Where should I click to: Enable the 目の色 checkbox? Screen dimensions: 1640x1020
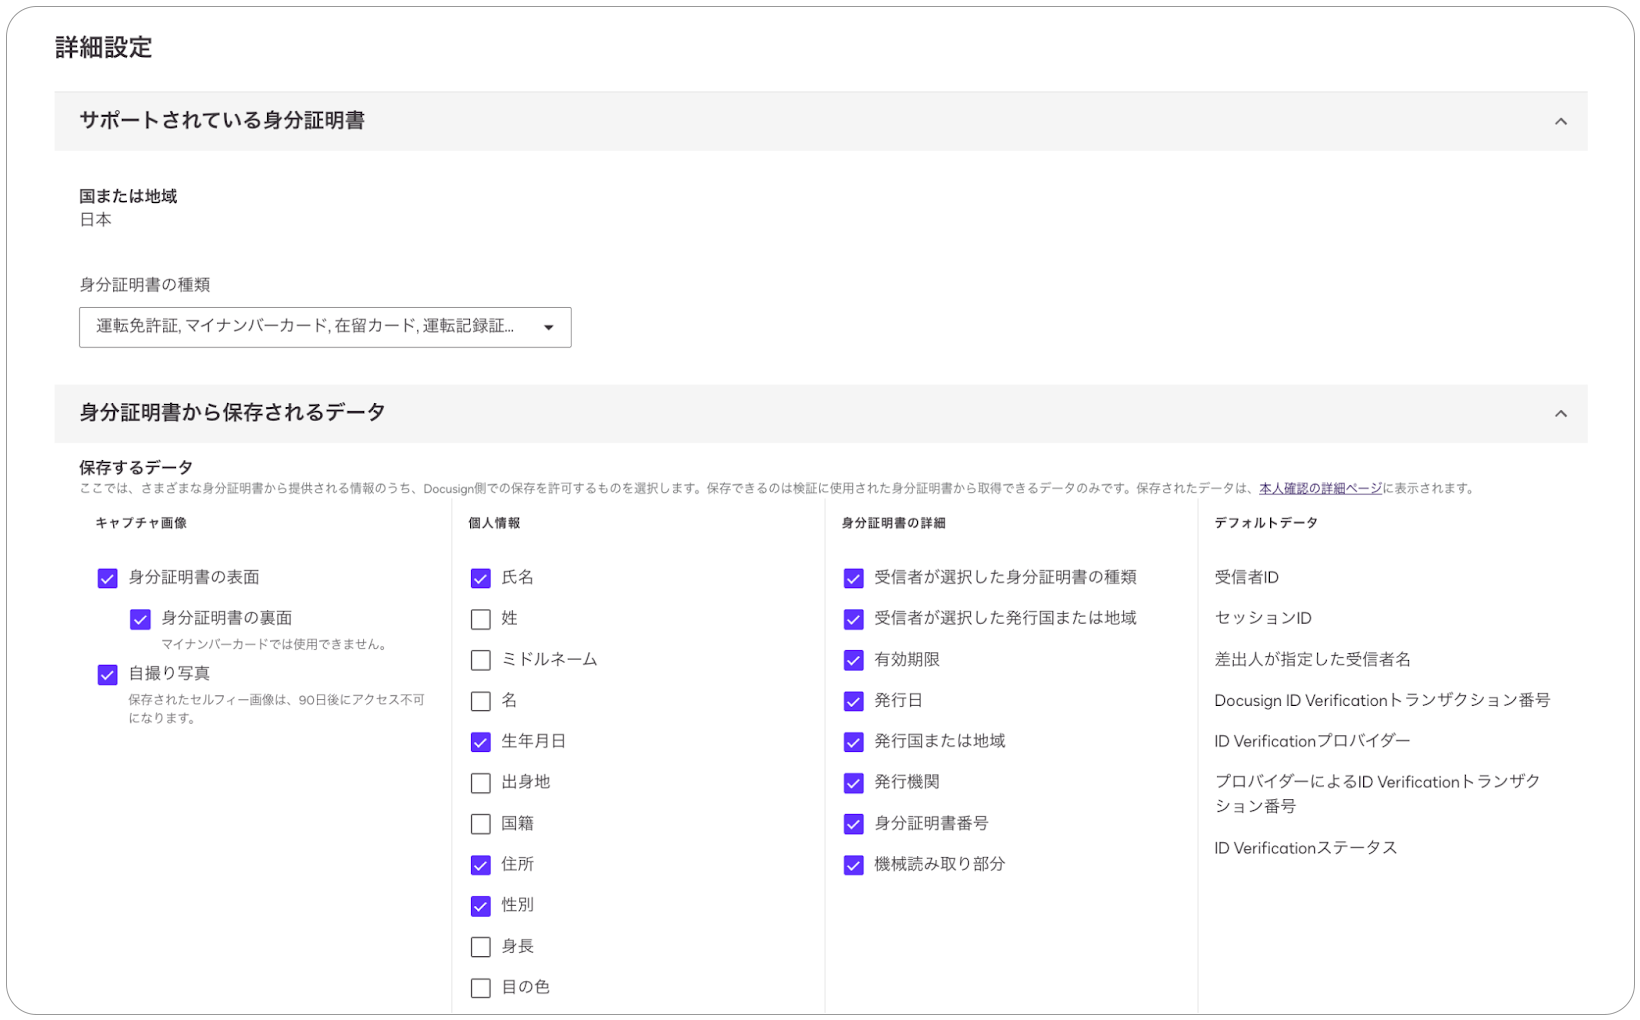[x=481, y=988]
